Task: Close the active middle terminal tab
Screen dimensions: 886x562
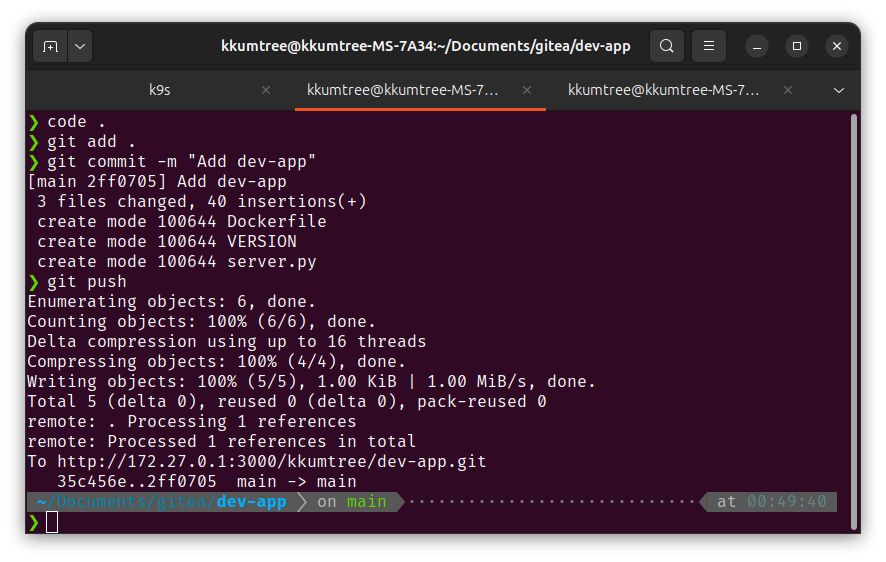Action: 527,90
